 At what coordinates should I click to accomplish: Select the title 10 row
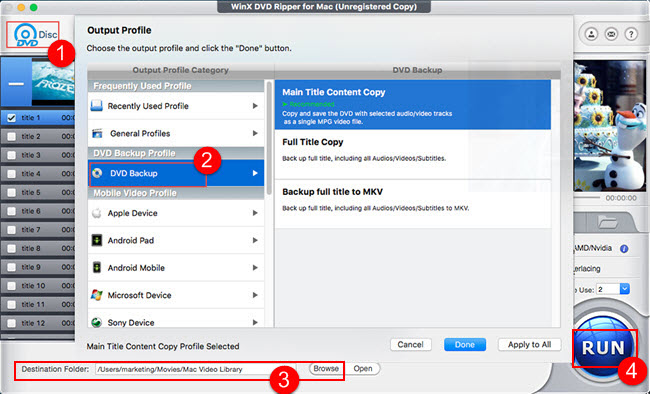38,286
